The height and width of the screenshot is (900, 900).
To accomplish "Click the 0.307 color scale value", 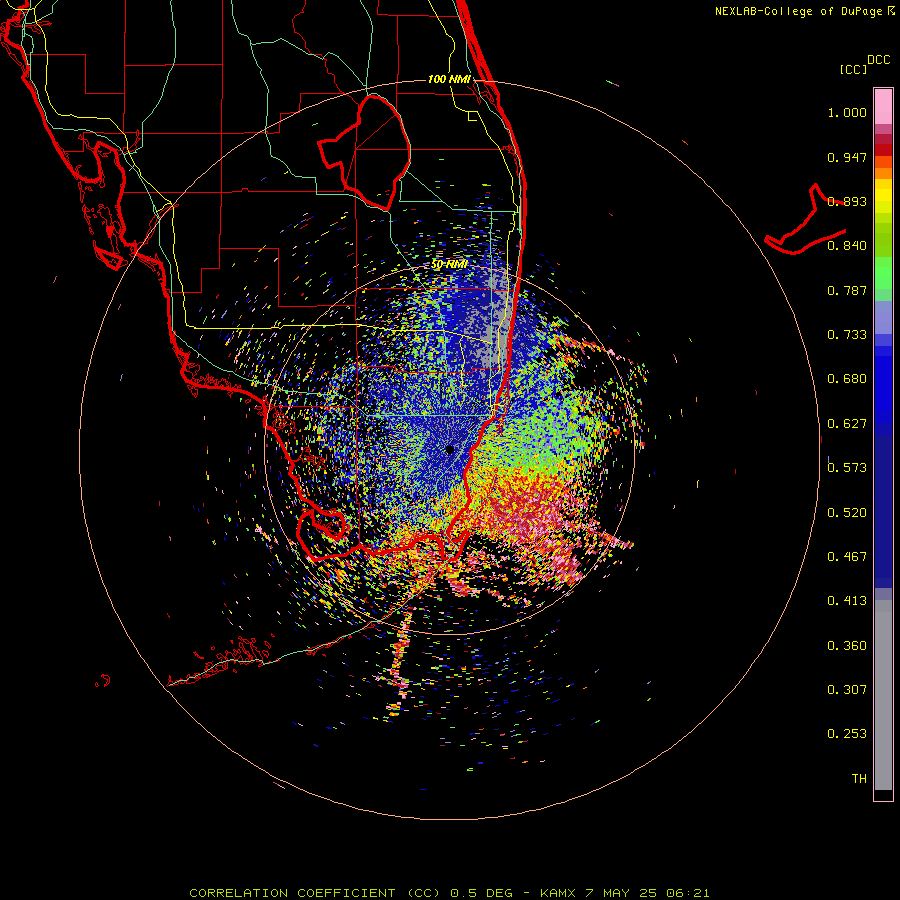I will [847, 690].
